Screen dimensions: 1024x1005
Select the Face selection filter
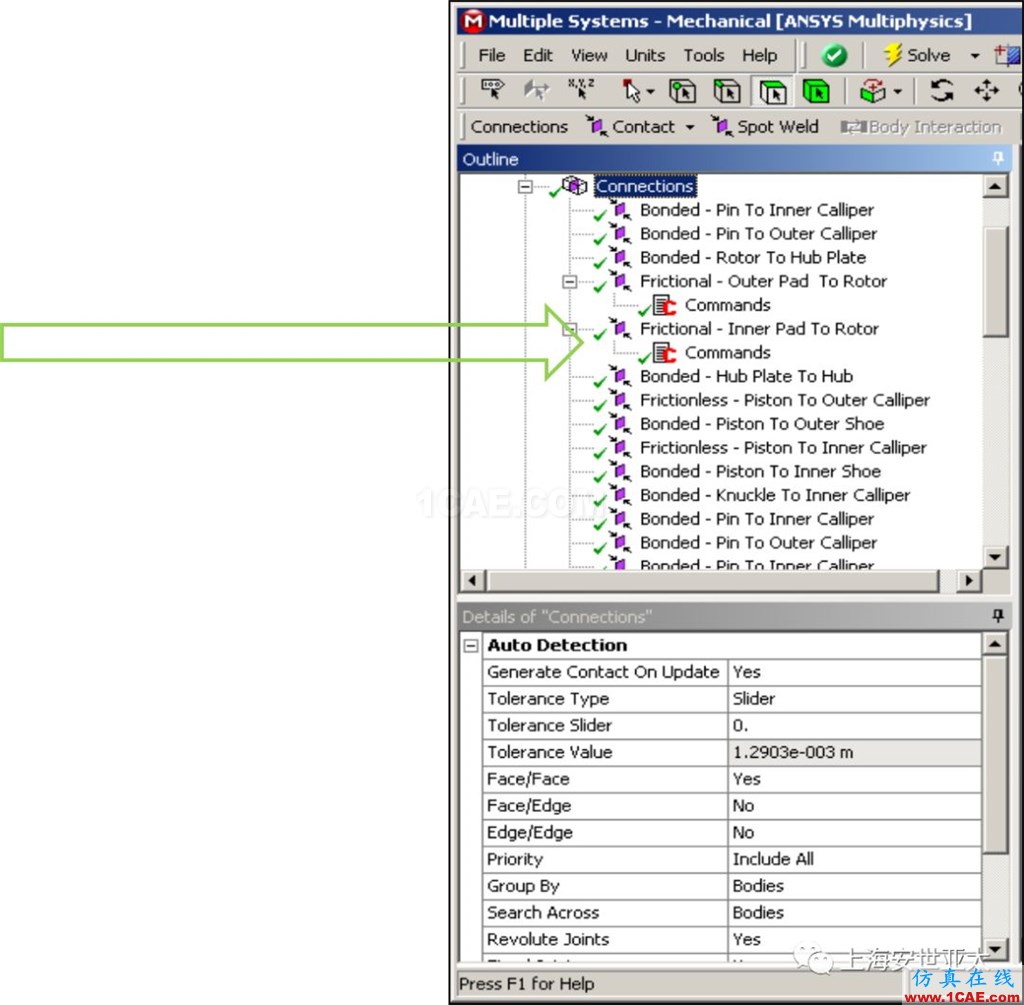point(772,91)
